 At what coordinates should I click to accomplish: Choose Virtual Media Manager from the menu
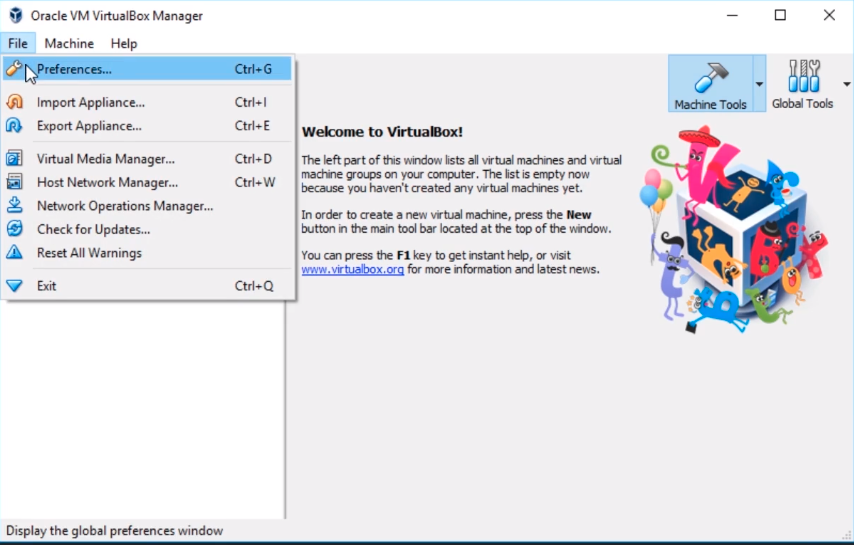point(106,159)
